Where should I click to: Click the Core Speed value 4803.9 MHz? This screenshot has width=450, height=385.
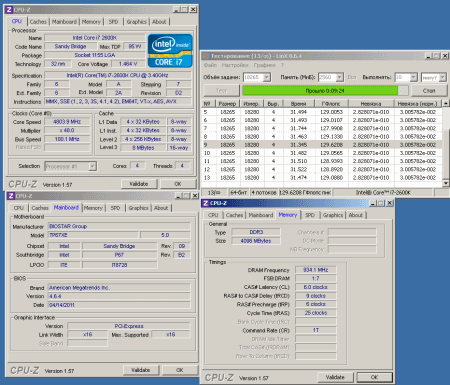coord(67,122)
